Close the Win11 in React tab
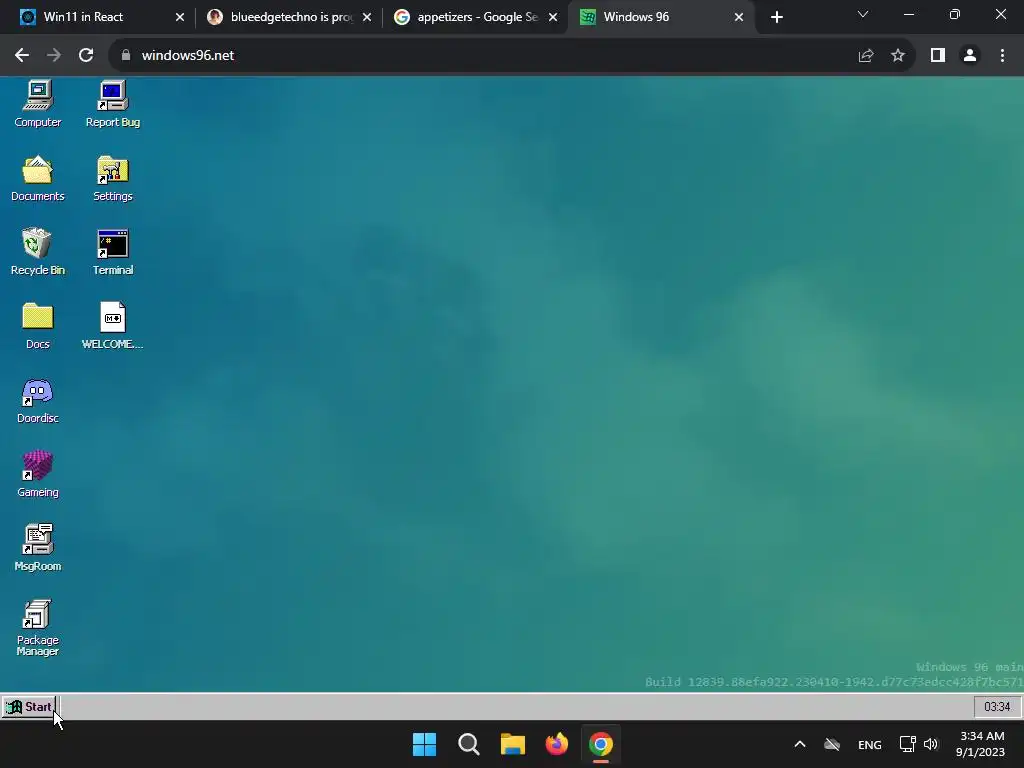This screenshot has width=1024, height=768. pos(180,17)
